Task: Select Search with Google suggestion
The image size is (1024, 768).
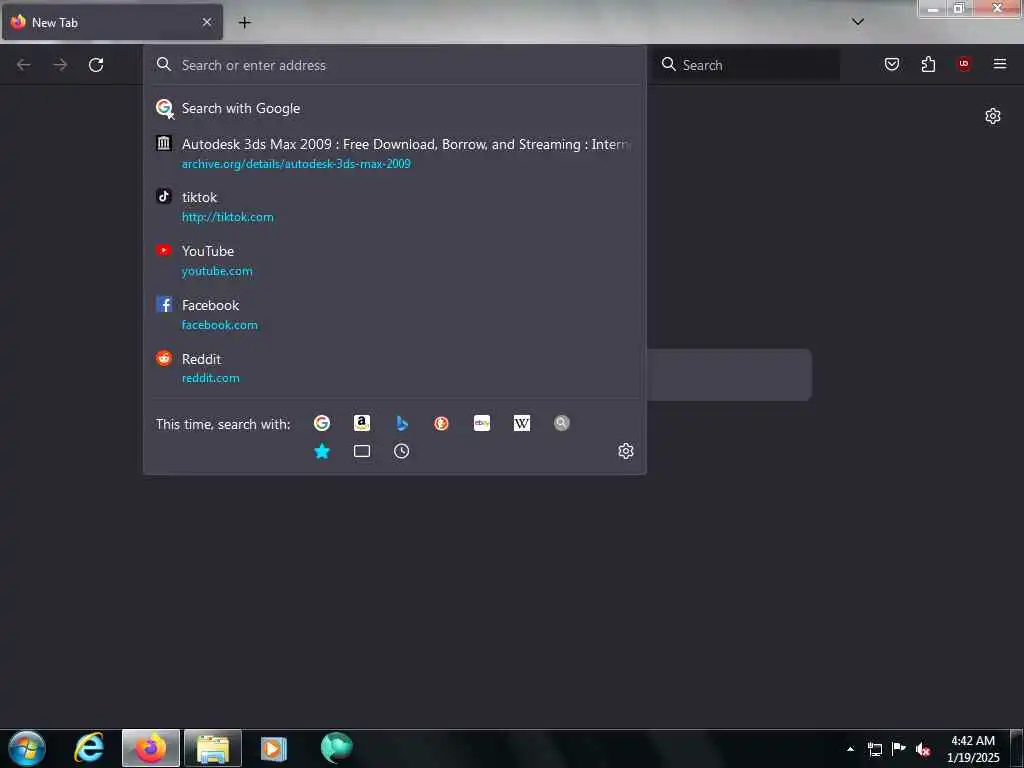Action: (394, 108)
